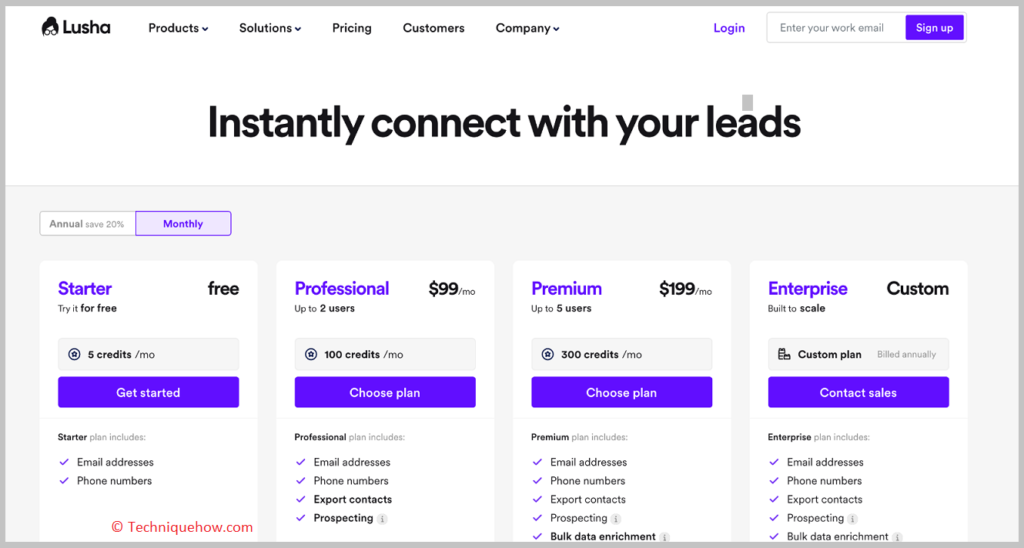1024x548 pixels.
Task: Click Choose plan under Professional
Action: point(385,392)
